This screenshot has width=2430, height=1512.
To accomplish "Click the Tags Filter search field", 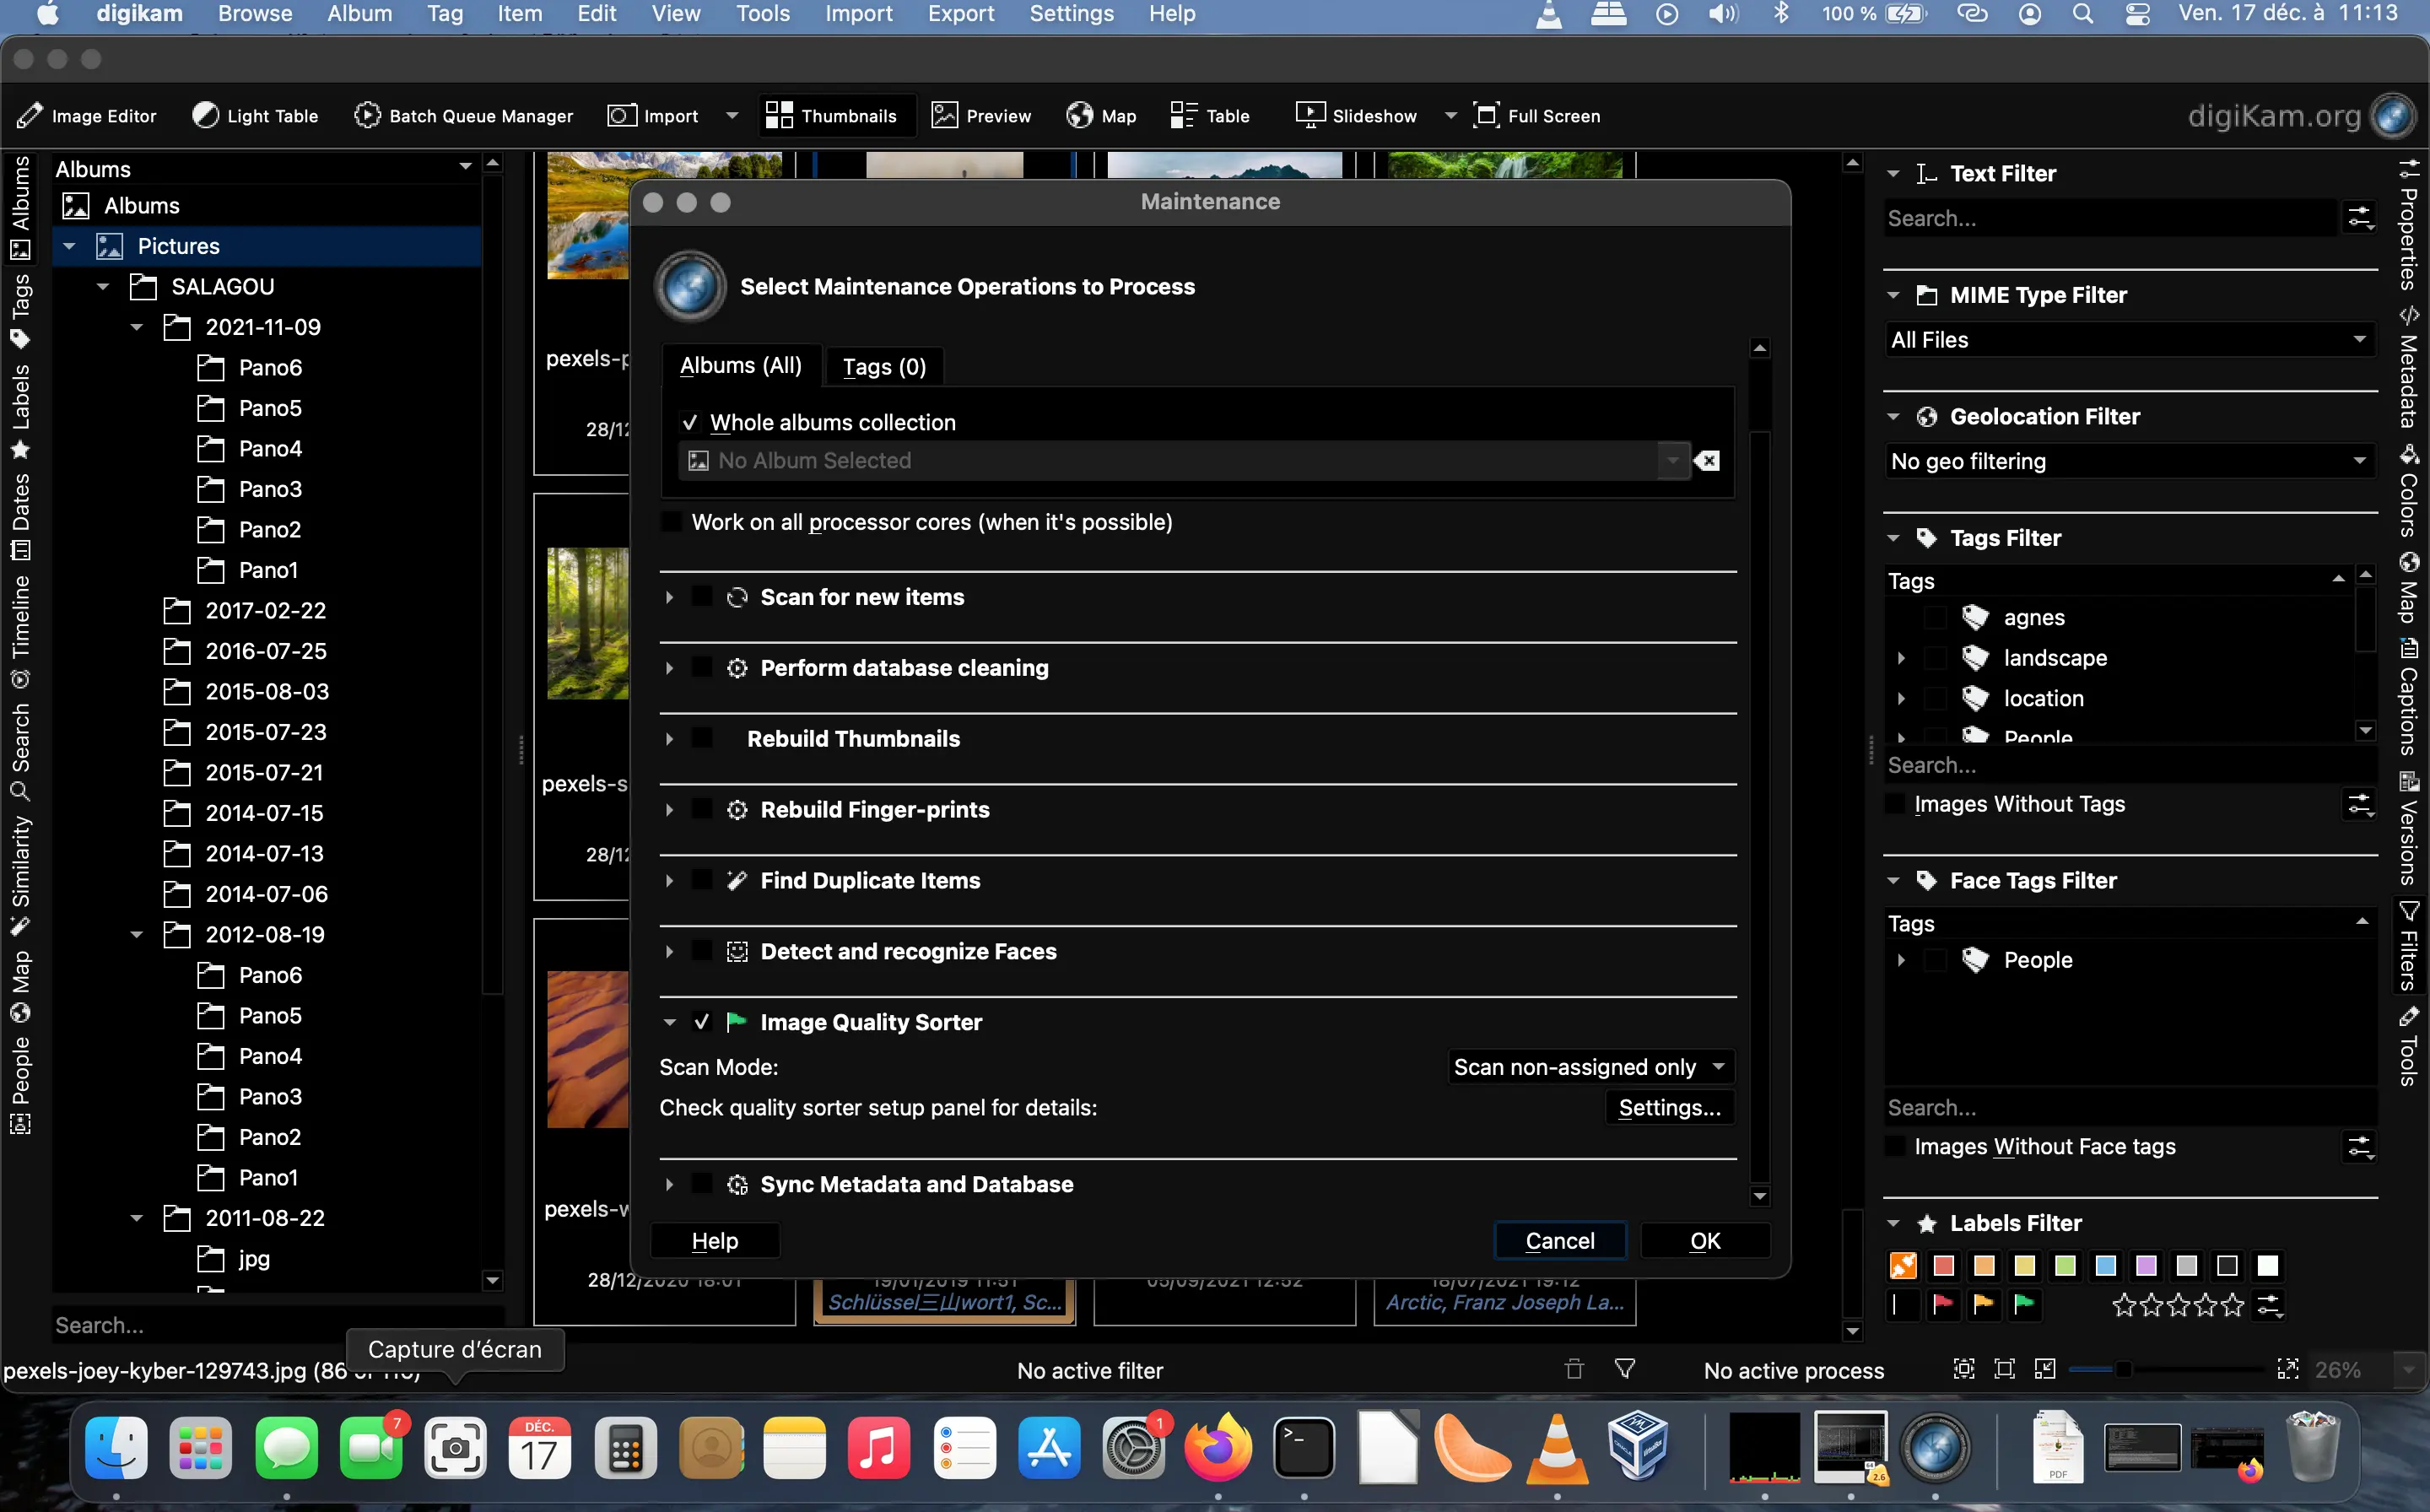I will click(x=2100, y=765).
